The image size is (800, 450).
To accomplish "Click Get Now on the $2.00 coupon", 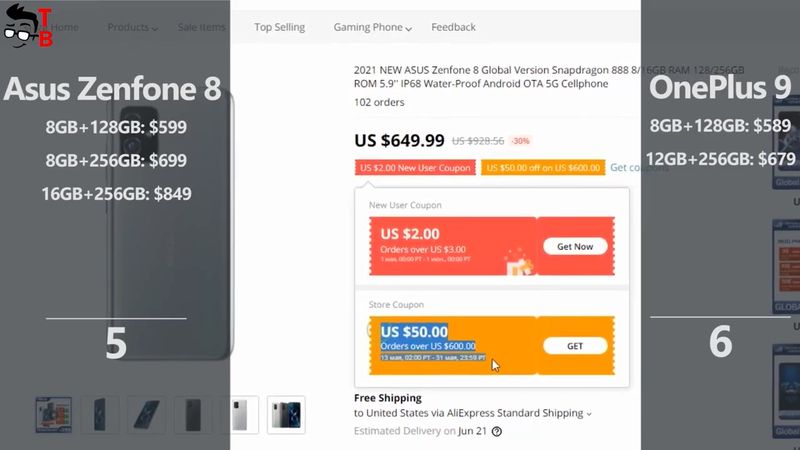I will [x=575, y=246].
